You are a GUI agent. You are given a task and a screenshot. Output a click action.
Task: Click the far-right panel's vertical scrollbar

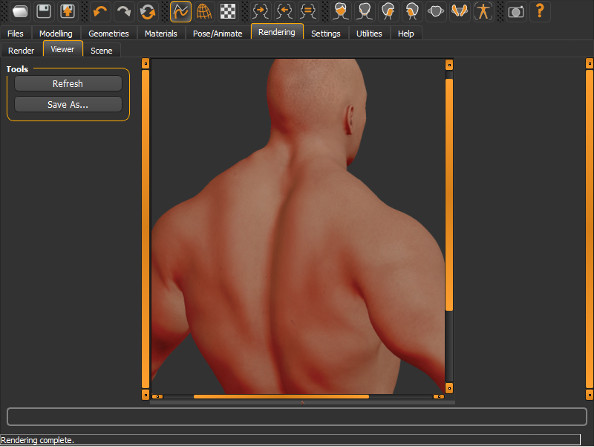589,229
